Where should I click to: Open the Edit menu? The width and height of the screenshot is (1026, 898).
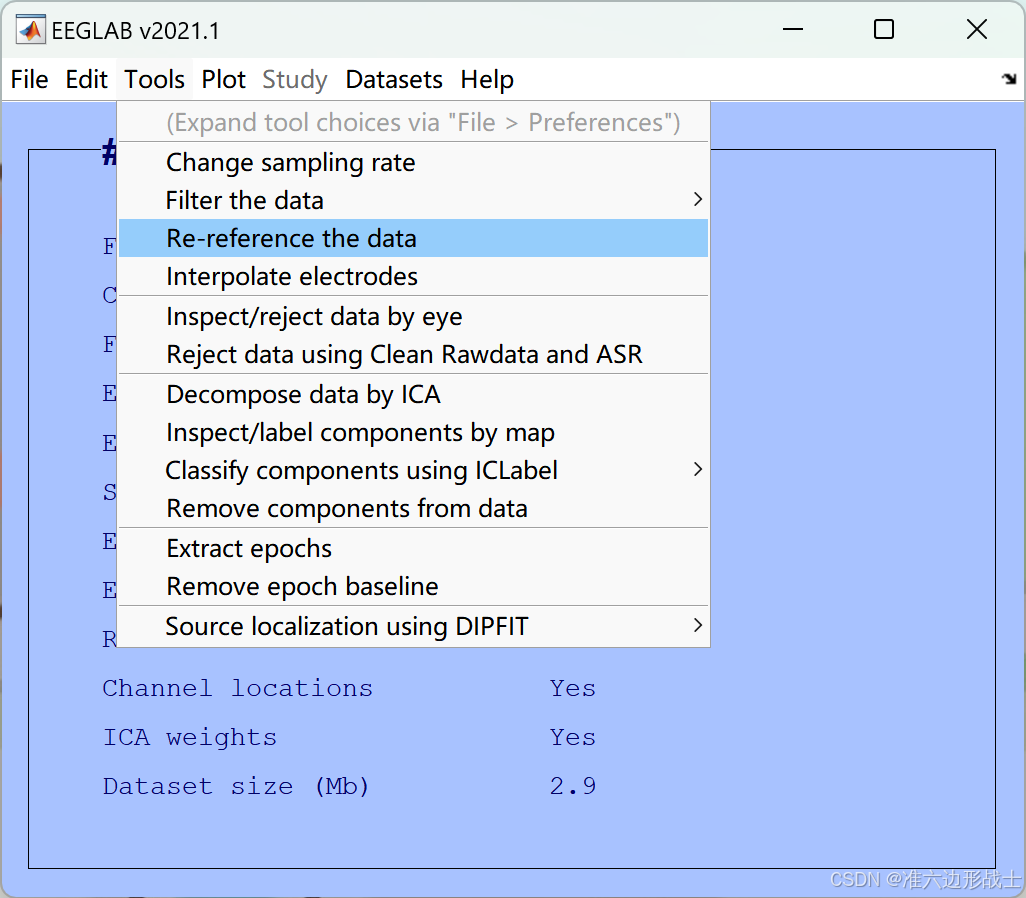[86, 80]
